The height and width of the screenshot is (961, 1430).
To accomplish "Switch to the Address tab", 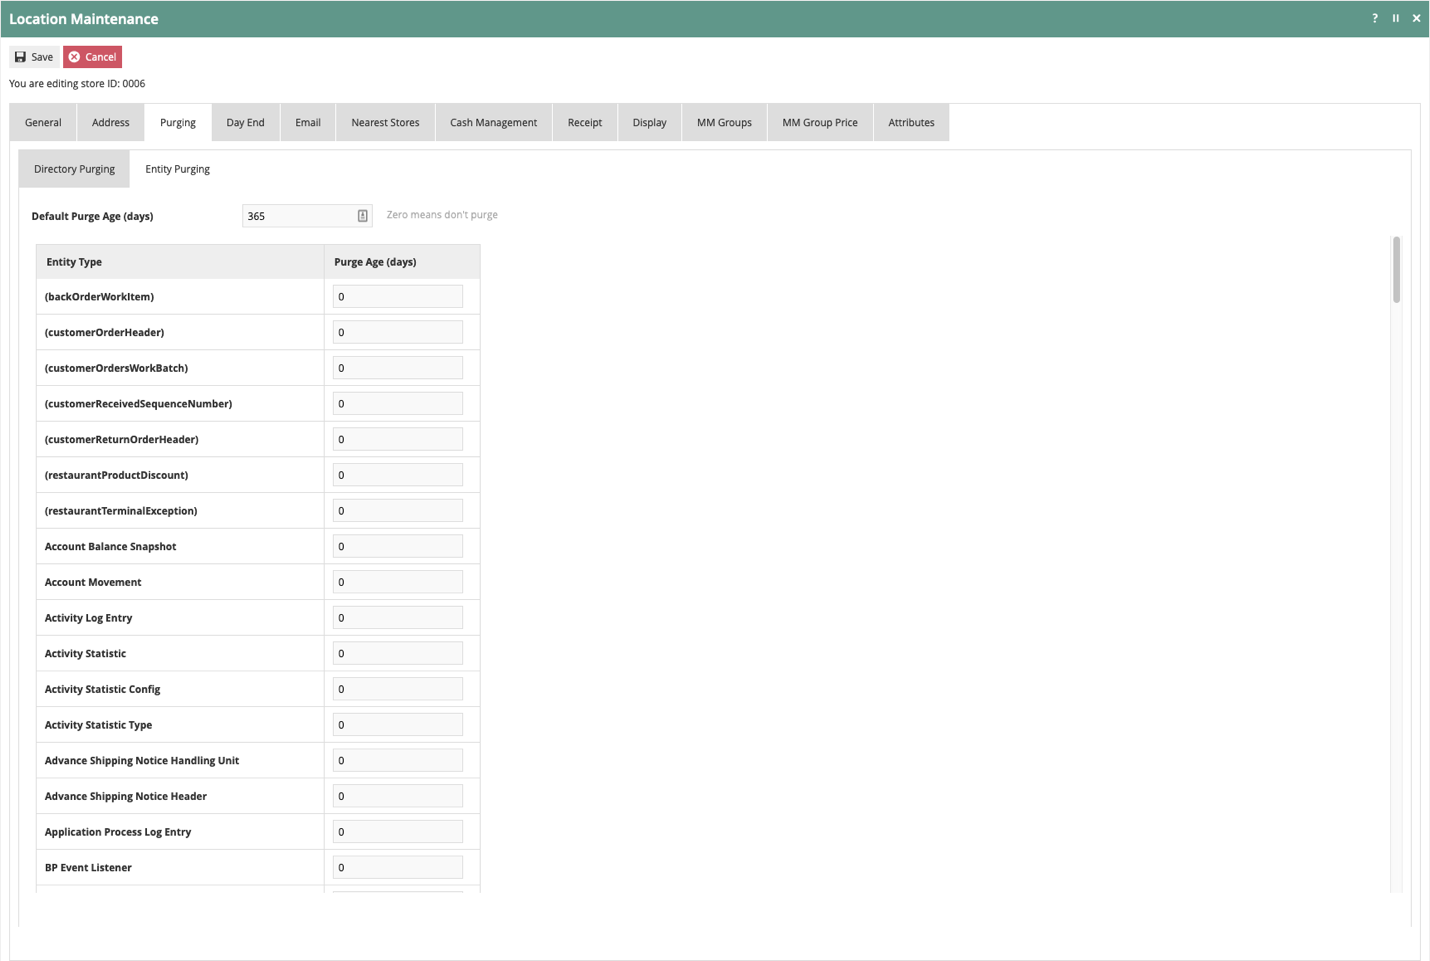I will [x=110, y=122].
